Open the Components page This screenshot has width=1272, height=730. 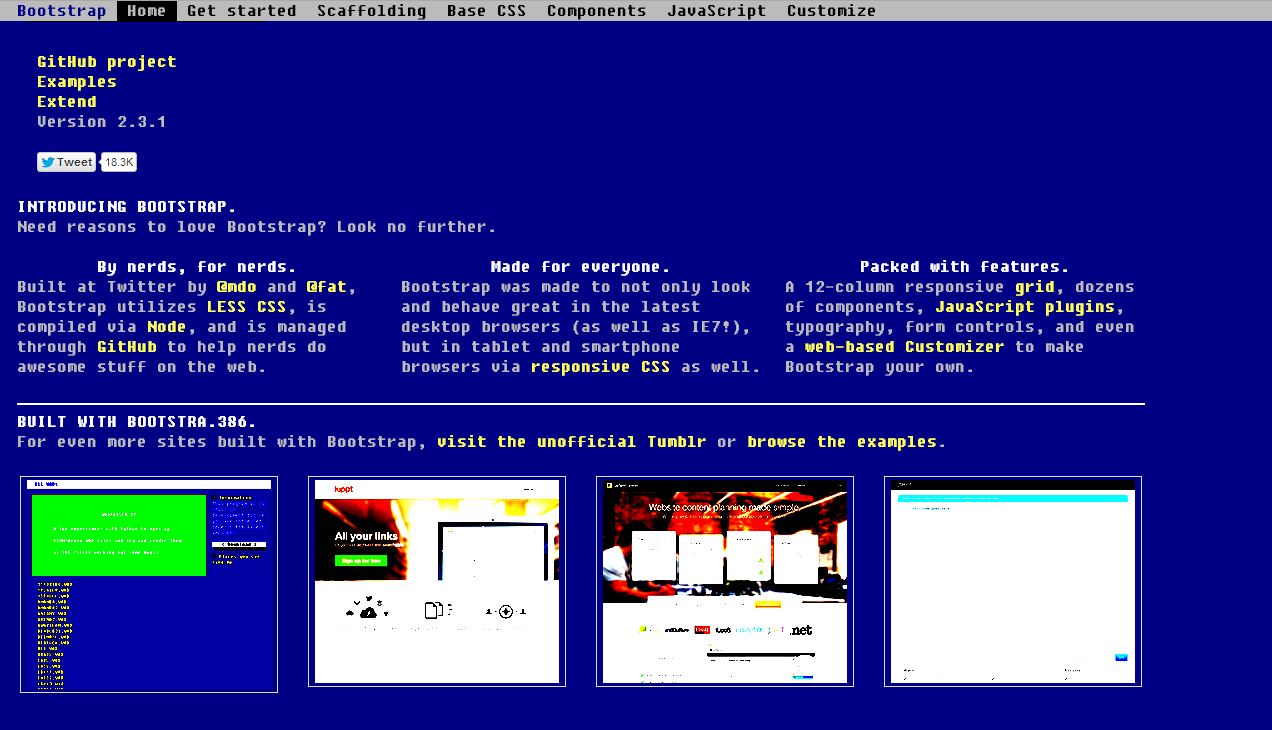tap(596, 11)
